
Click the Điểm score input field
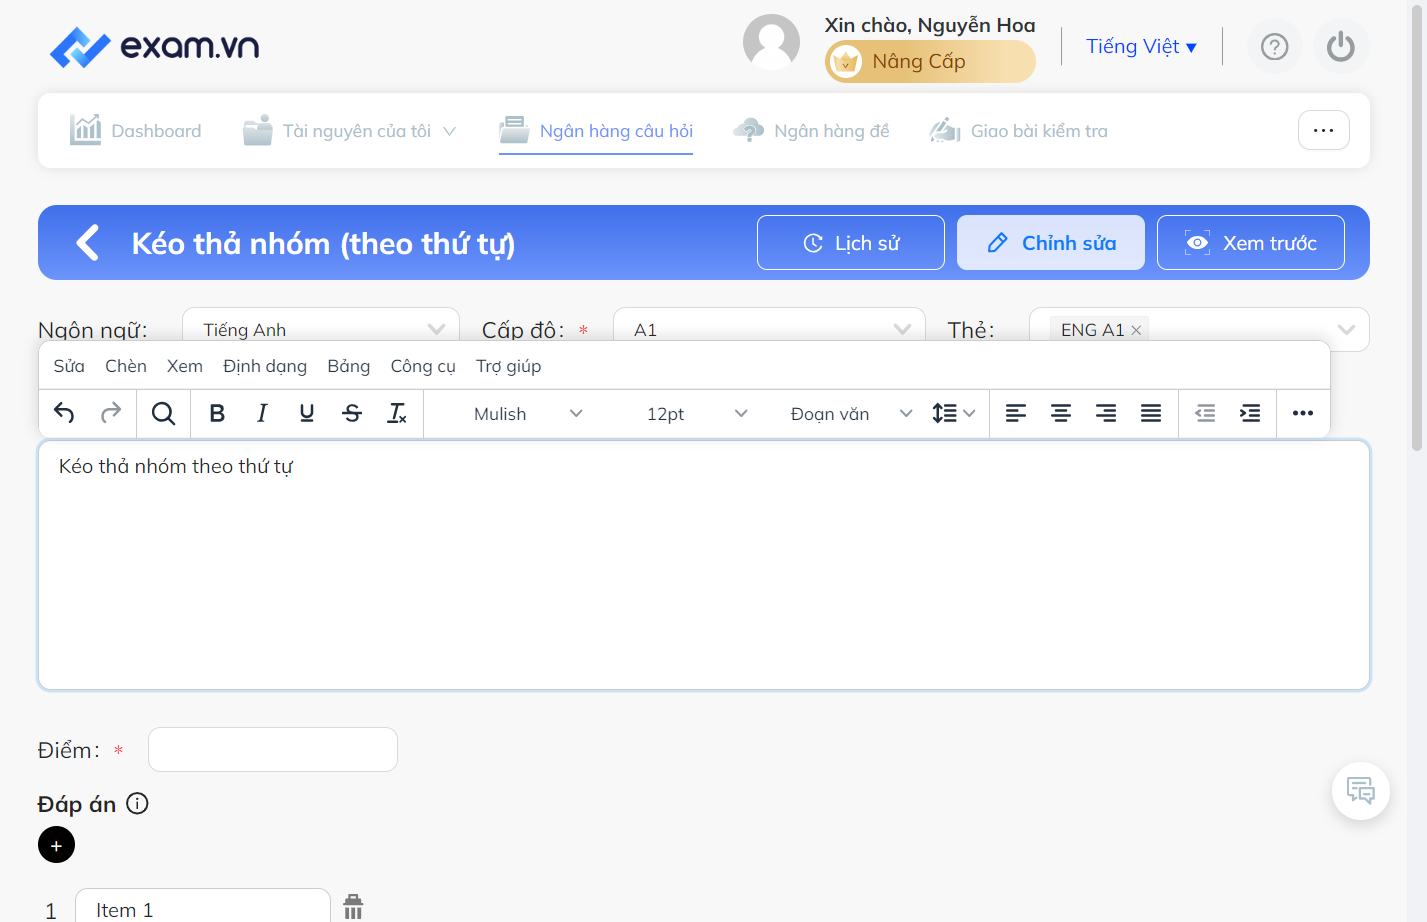[273, 749]
